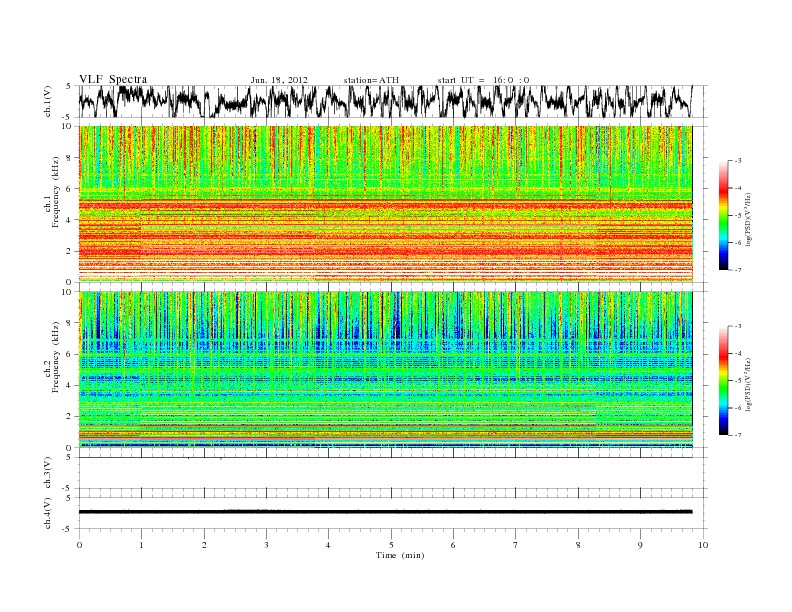Click the "-3" tick on ch.1 colorbar
This screenshot has height=612, width=792.
[x=737, y=161]
